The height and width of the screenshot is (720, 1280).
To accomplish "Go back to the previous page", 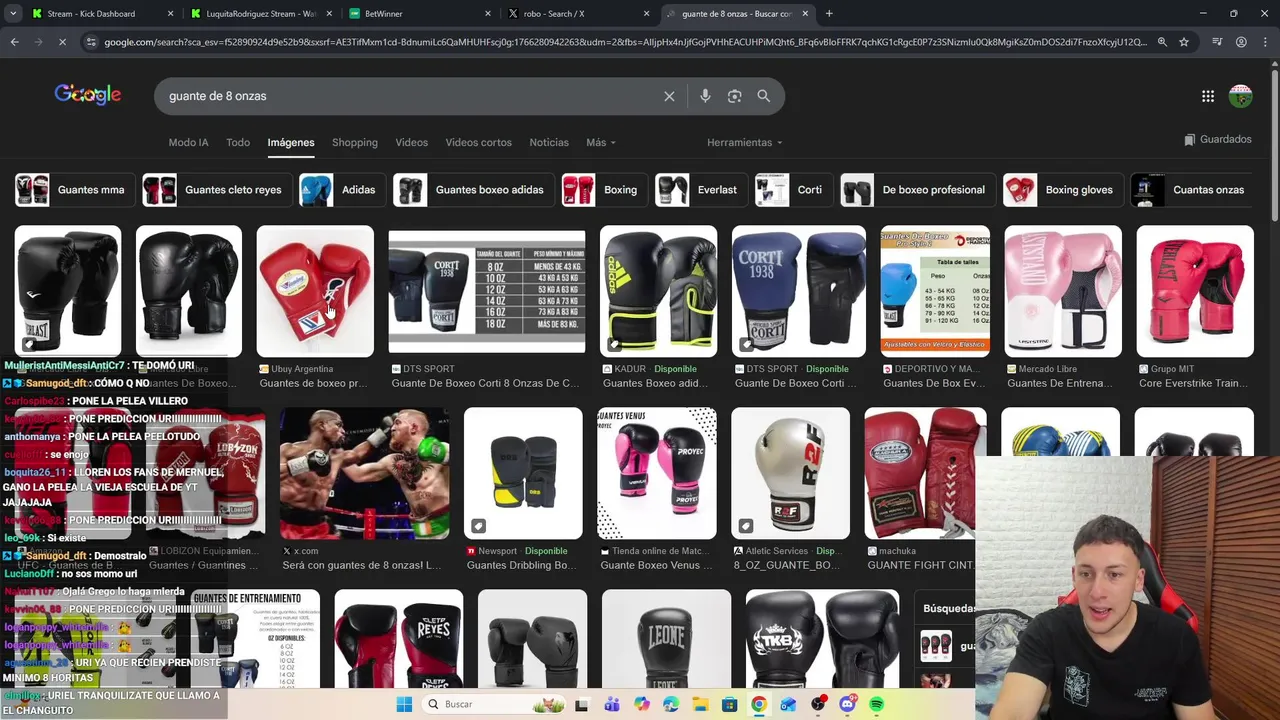I will point(14,42).
